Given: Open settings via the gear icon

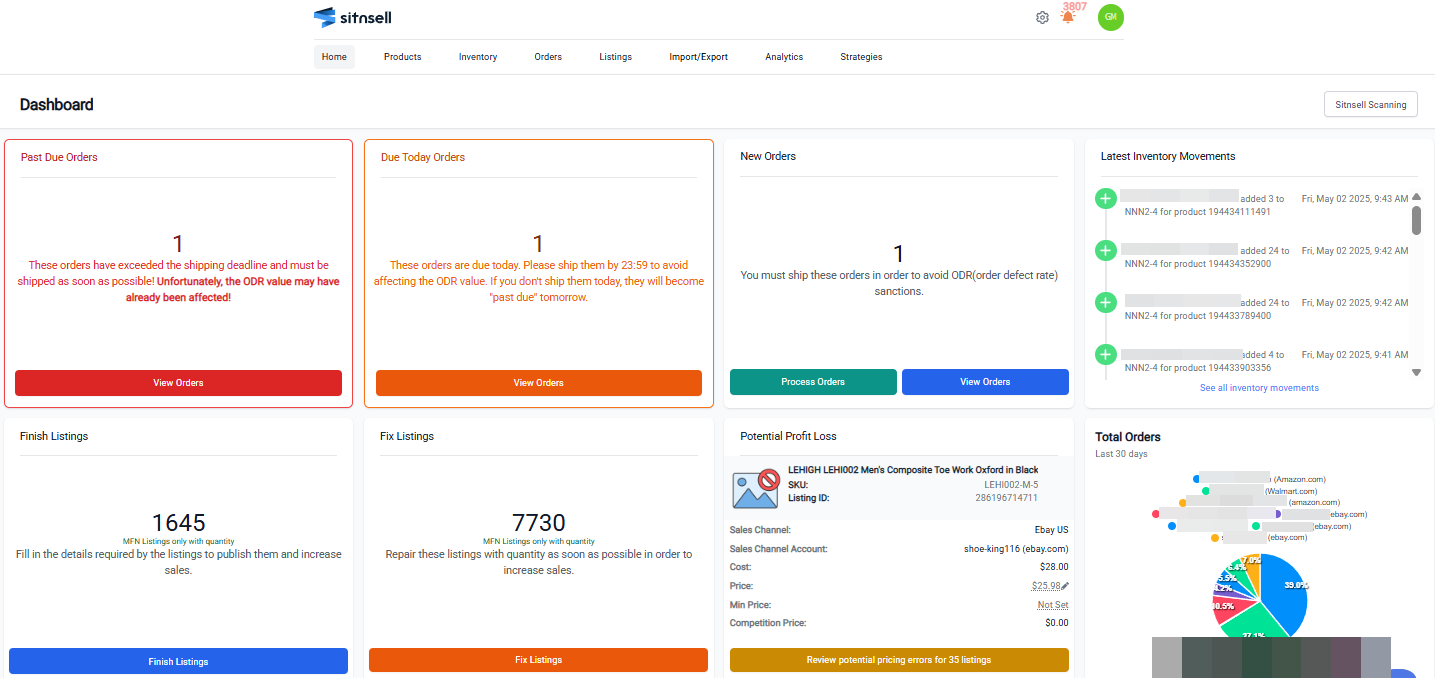Looking at the screenshot, I should (x=1042, y=17).
